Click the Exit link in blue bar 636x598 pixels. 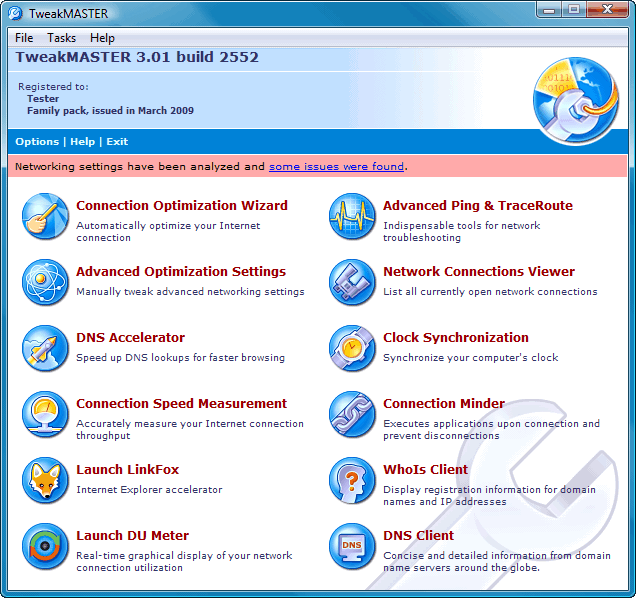pyautogui.click(x=117, y=142)
